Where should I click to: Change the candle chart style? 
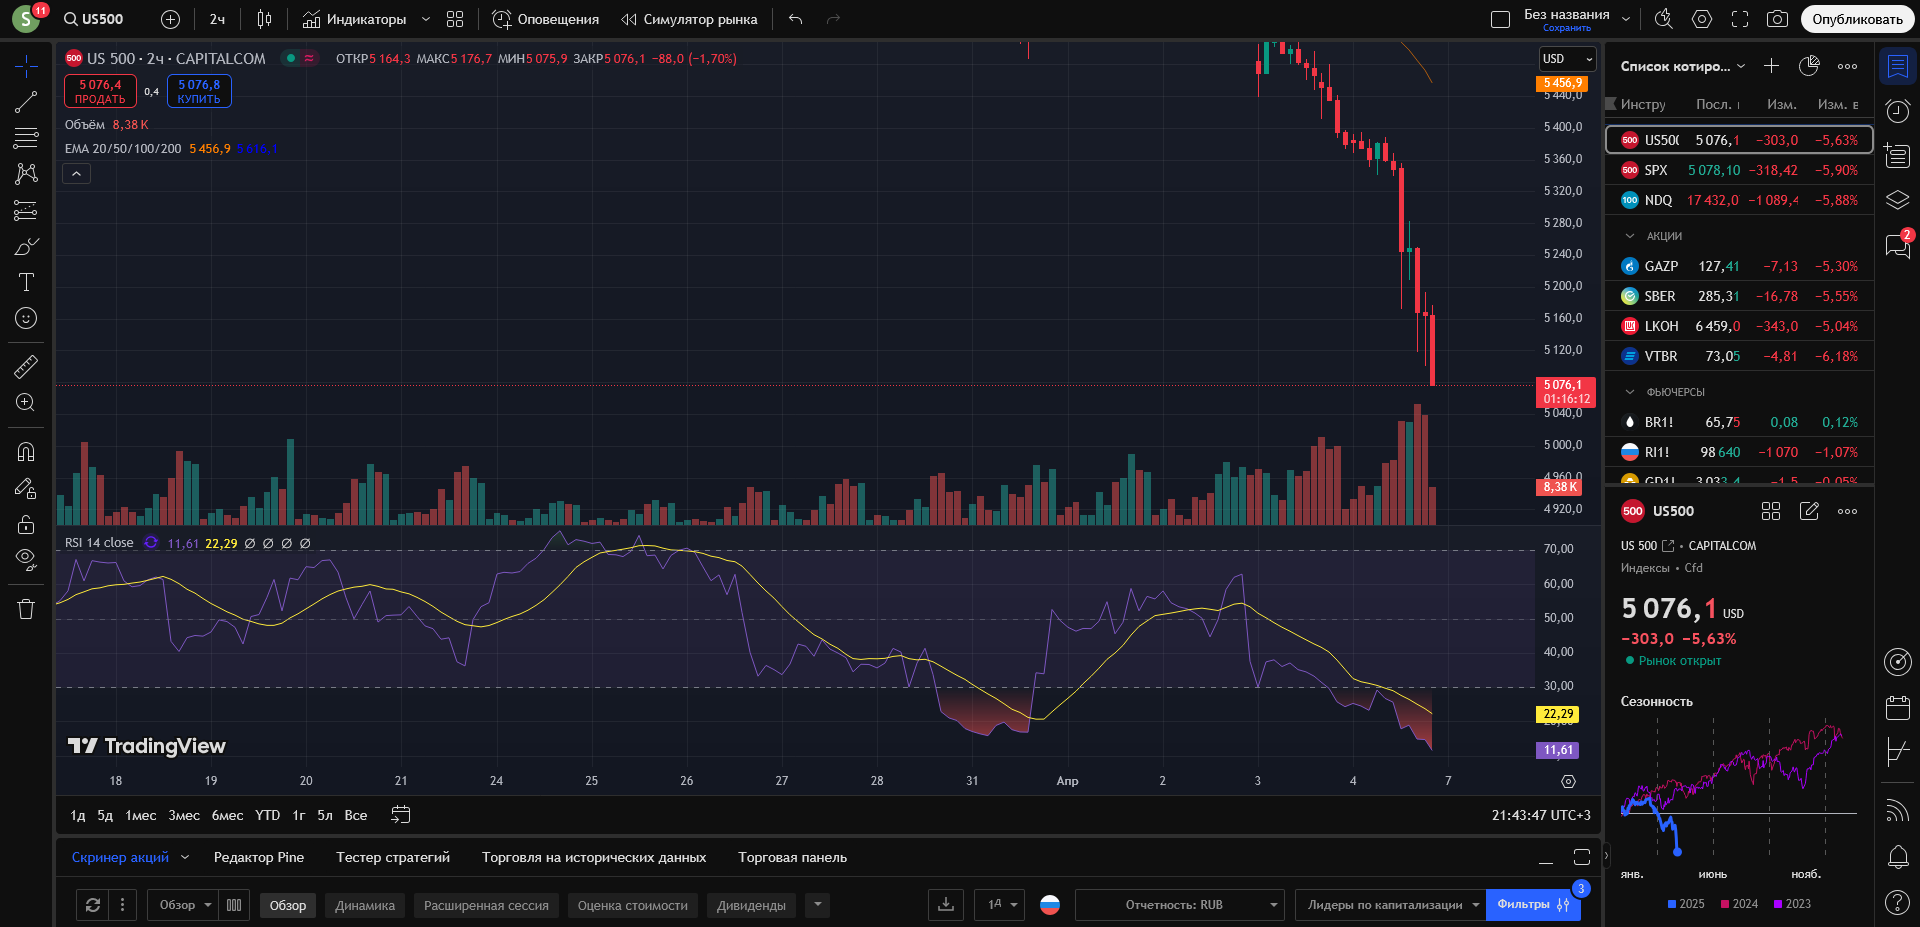[264, 19]
